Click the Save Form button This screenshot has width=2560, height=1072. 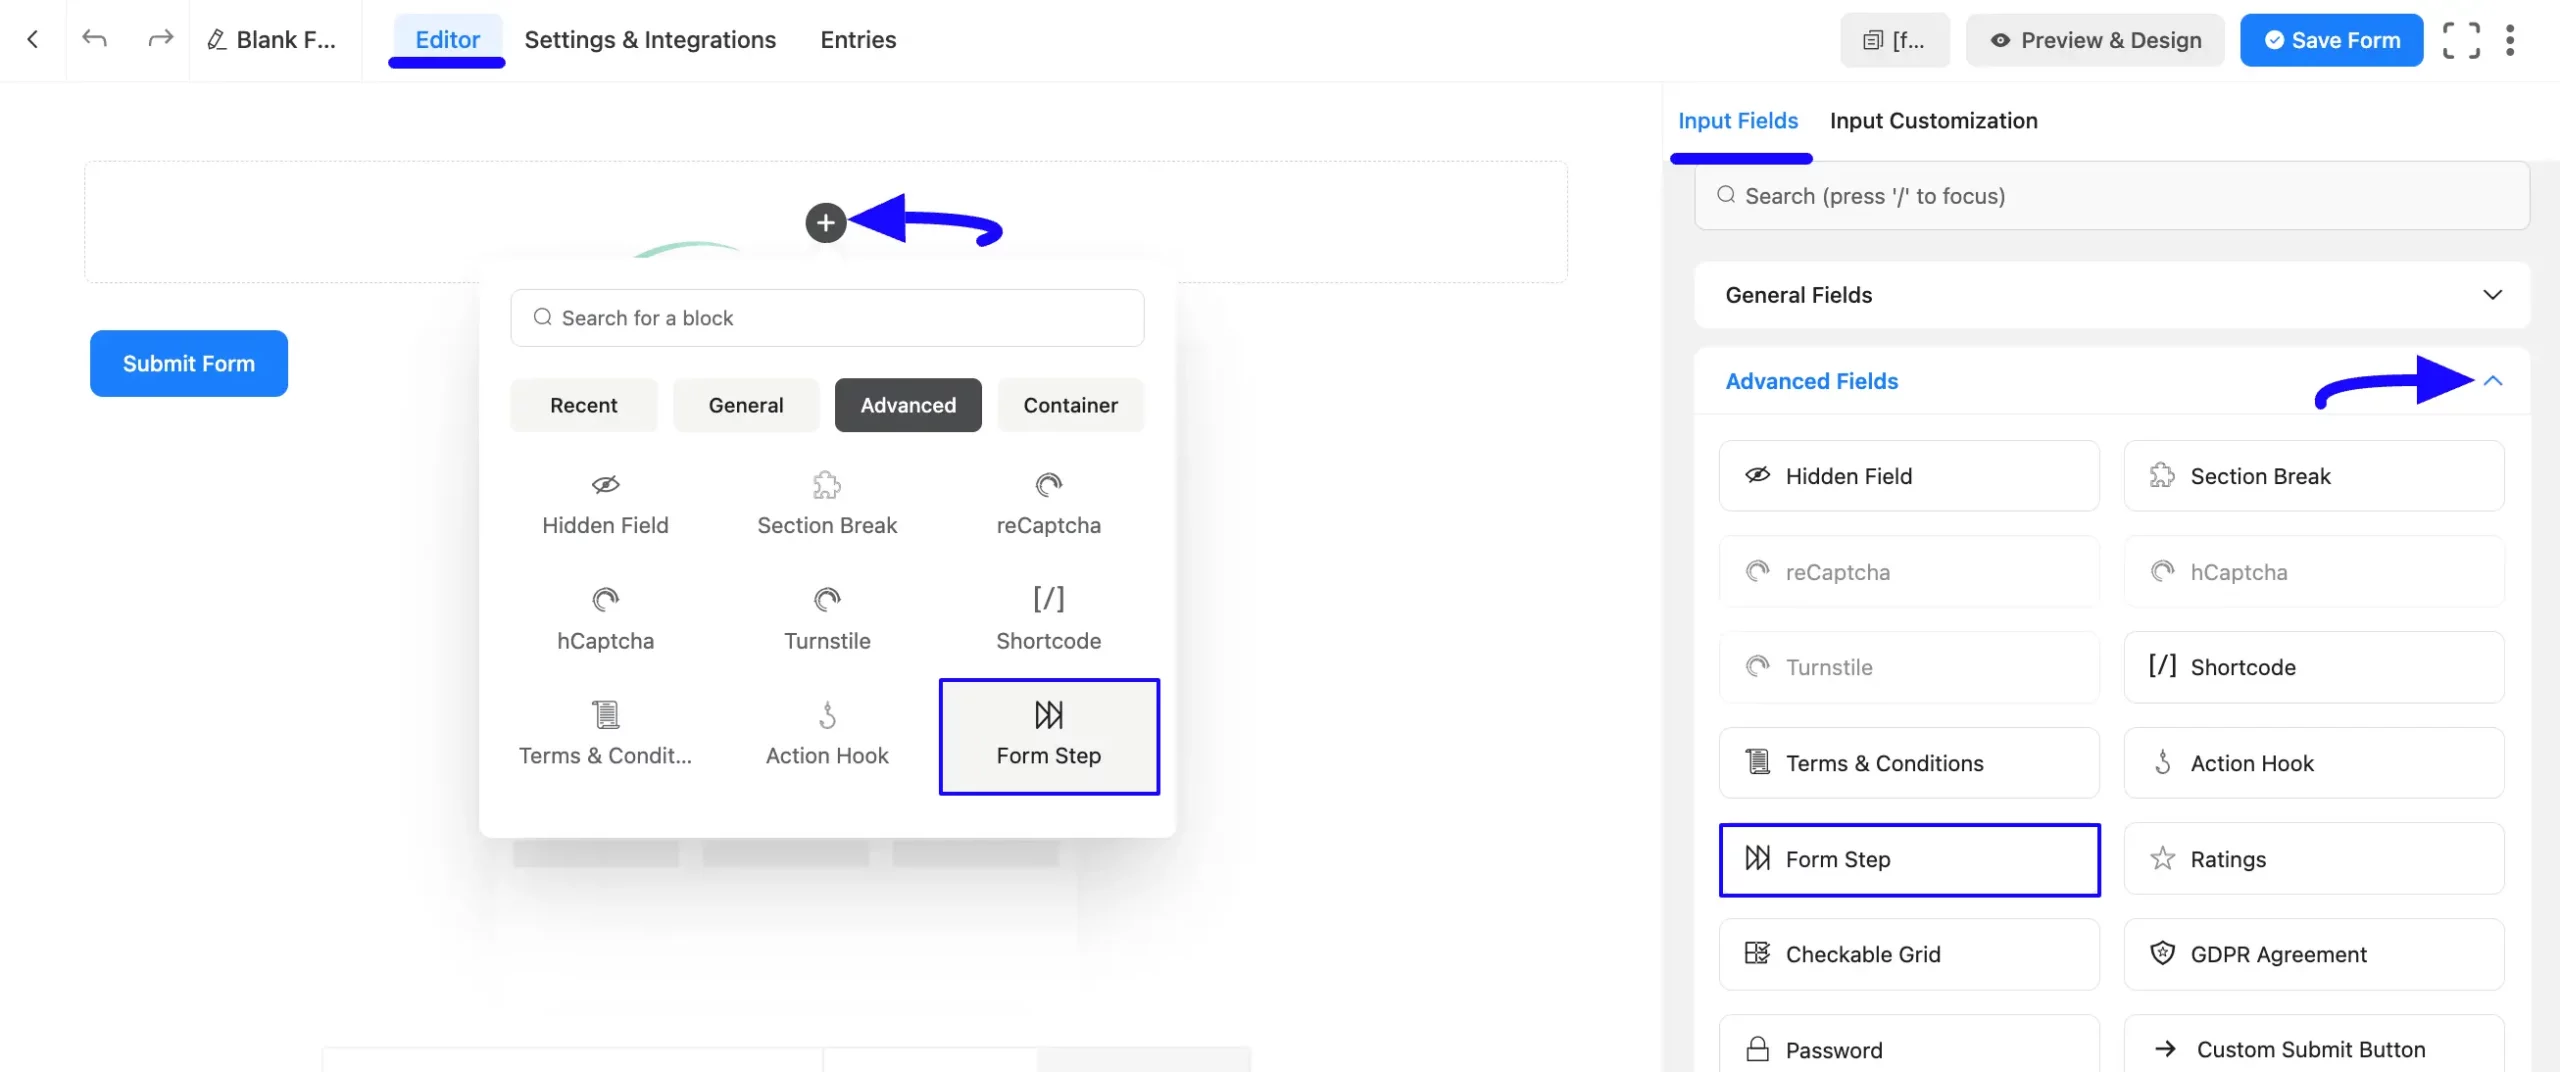tap(2331, 39)
